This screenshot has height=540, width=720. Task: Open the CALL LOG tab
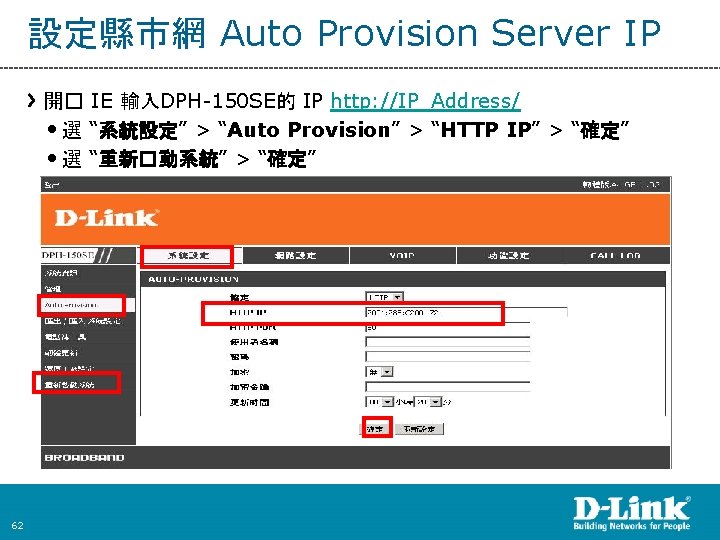(x=616, y=256)
